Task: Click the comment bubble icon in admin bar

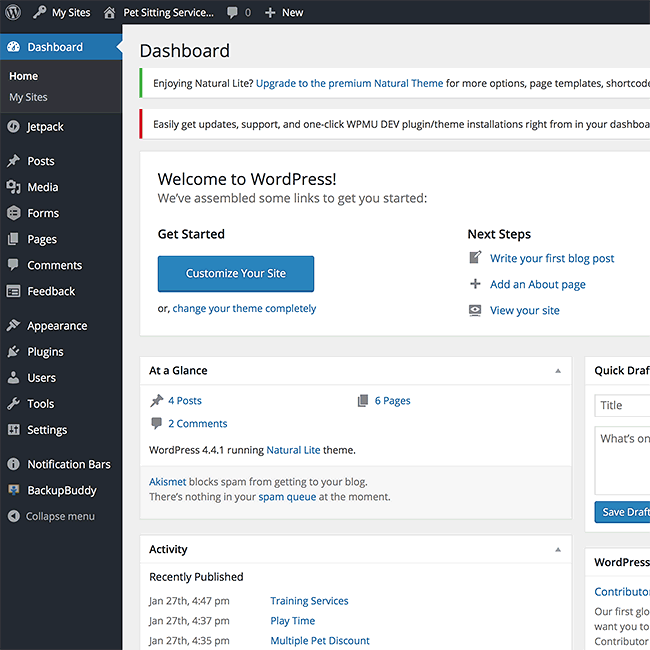Action: click(232, 12)
